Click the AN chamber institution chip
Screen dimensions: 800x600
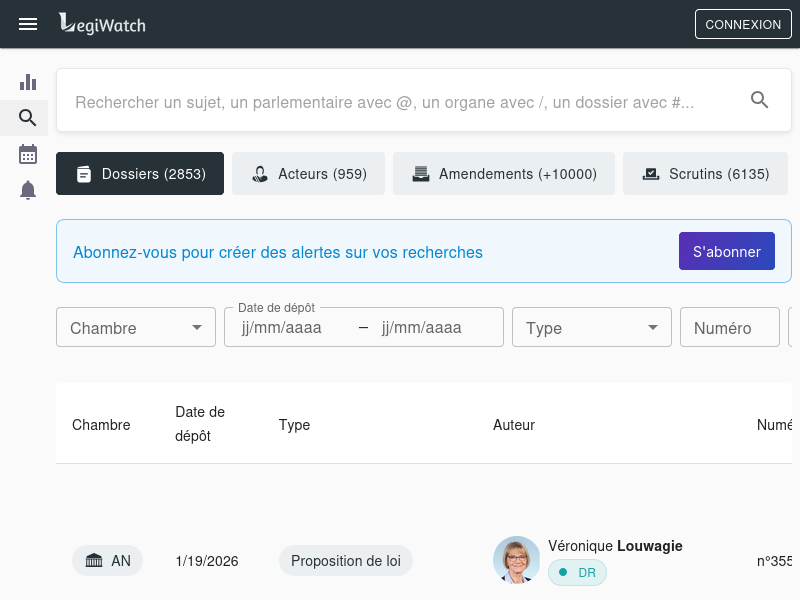point(108,561)
